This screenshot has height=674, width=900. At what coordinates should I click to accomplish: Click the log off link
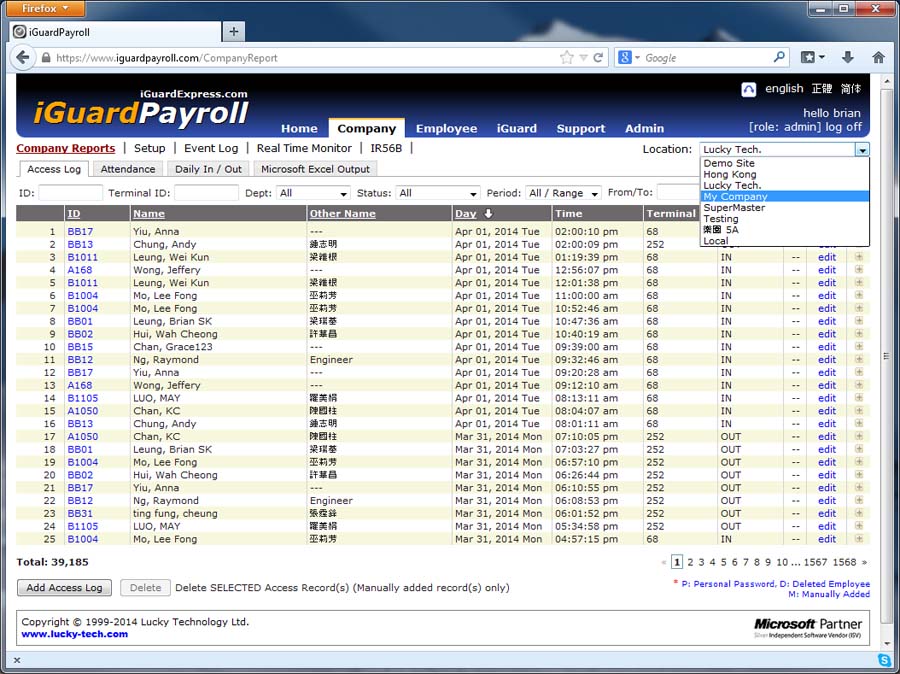coord(843,127)
